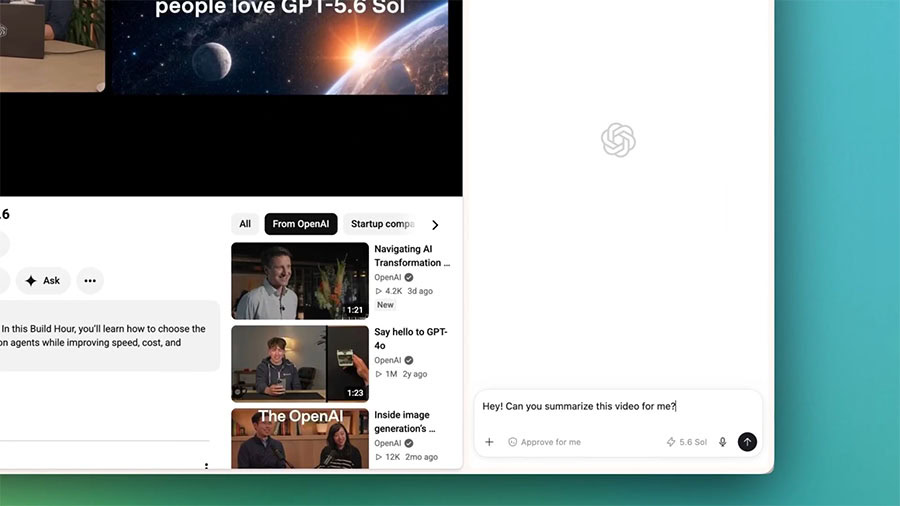This screenshot has width=900, height=506.
Task: Show more filter chips with the right chevron
Action: 435,224
